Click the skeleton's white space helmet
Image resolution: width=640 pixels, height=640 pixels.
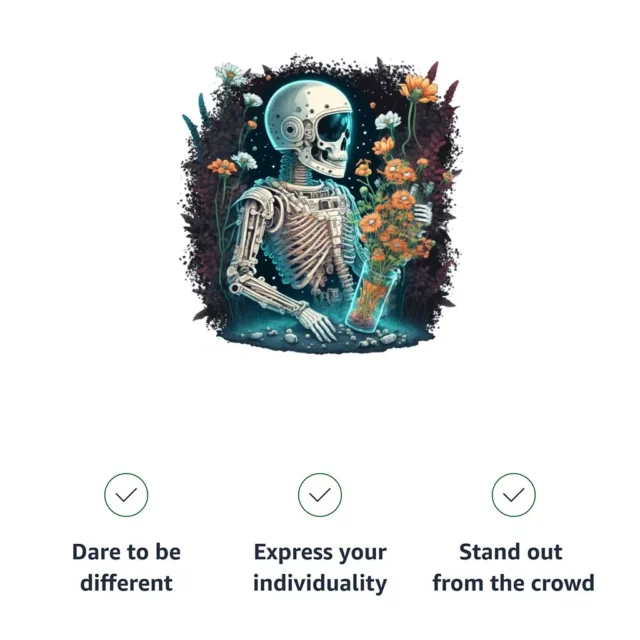(x=304, y=106)
